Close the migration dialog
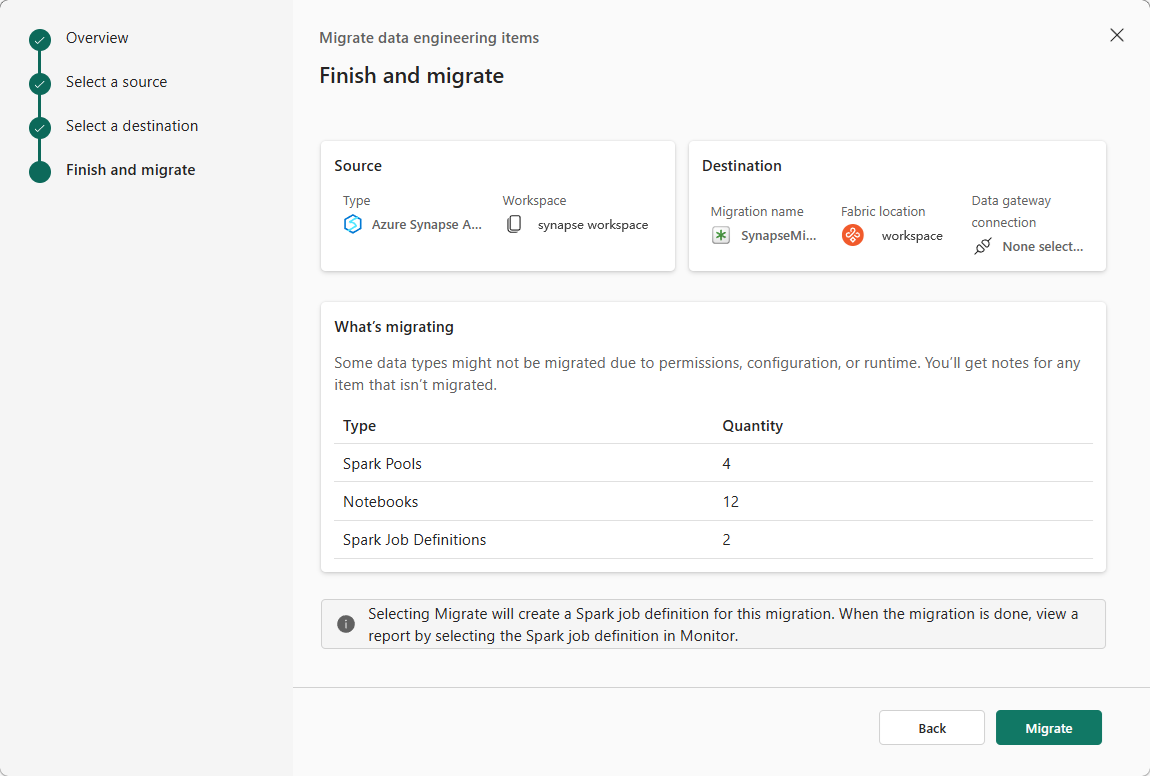The image size is (1150, 776). tap(1116, 35)
